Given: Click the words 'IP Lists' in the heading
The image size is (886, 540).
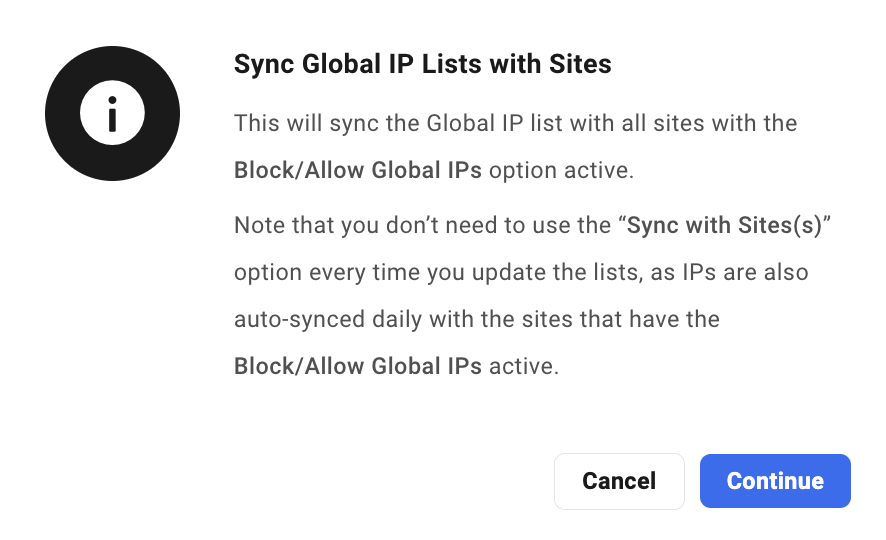Looking at the screenshot, I should (x=435, y=64).
